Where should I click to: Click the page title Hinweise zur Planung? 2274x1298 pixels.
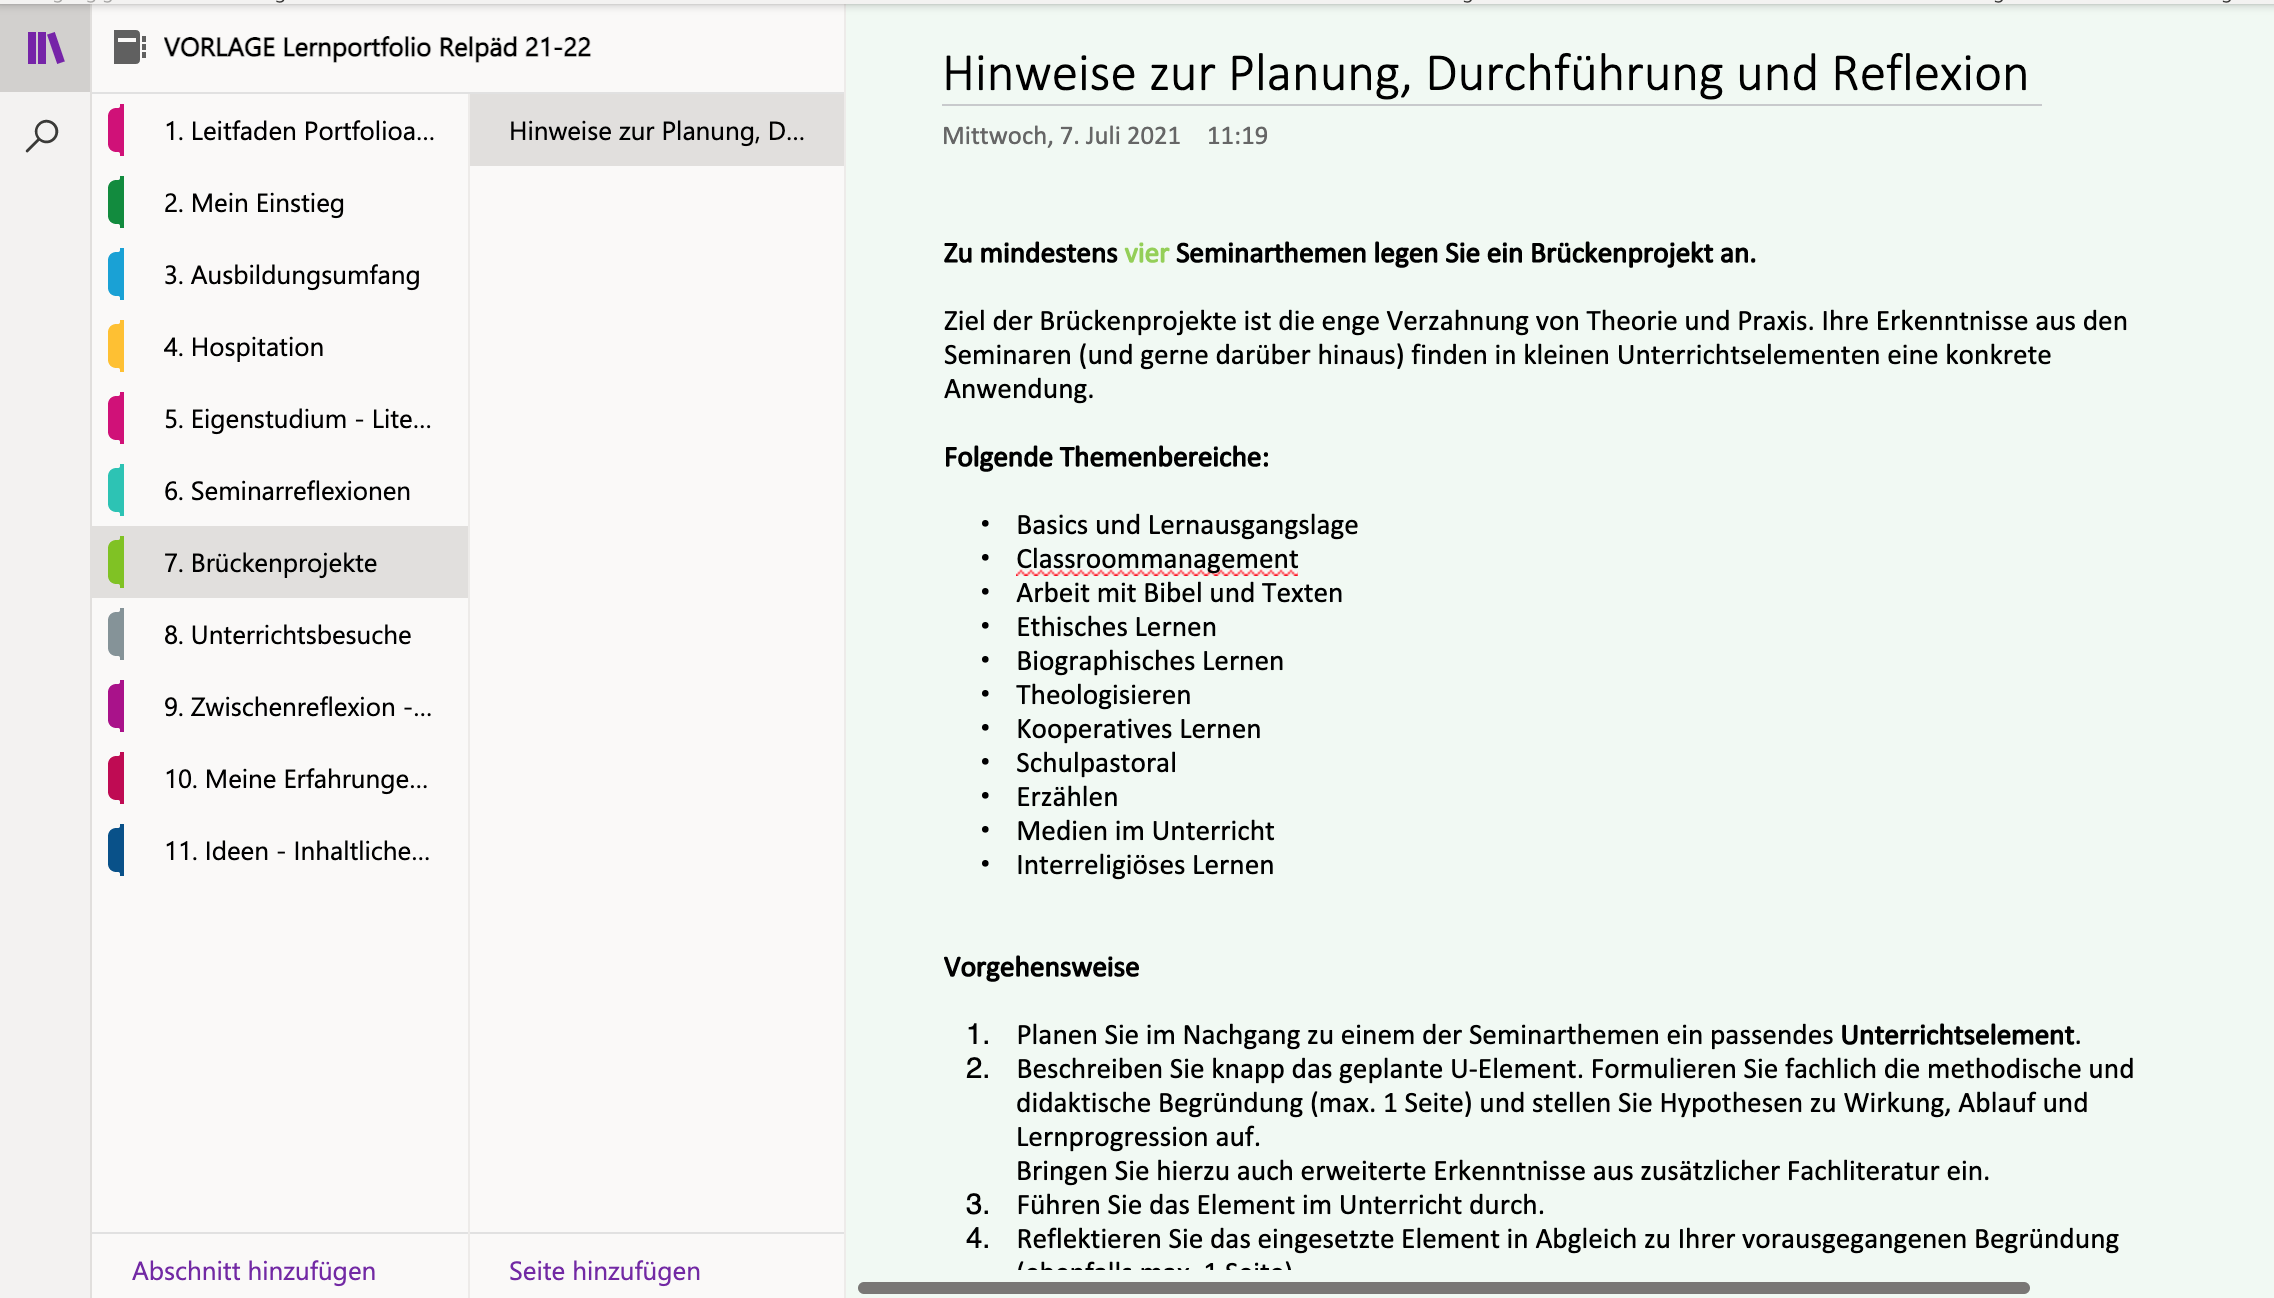tap(1485, 74)
